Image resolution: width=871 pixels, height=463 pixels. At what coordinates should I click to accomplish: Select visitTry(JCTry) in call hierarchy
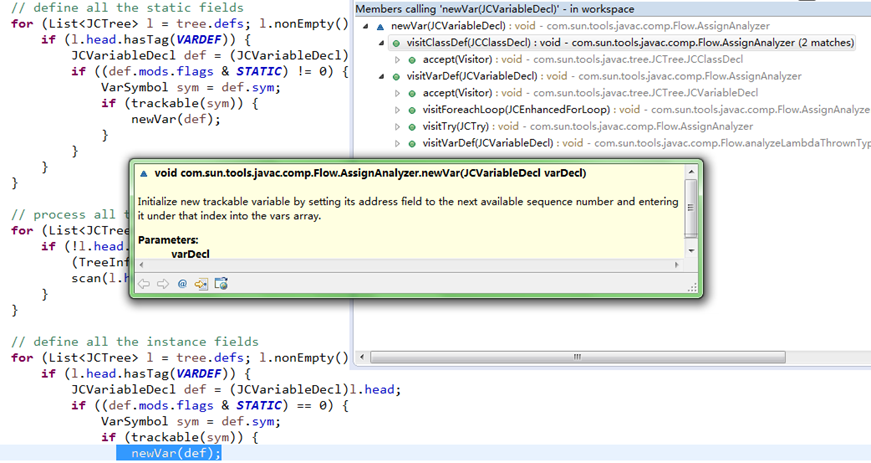pyautogui.click(x=455, y=127)
